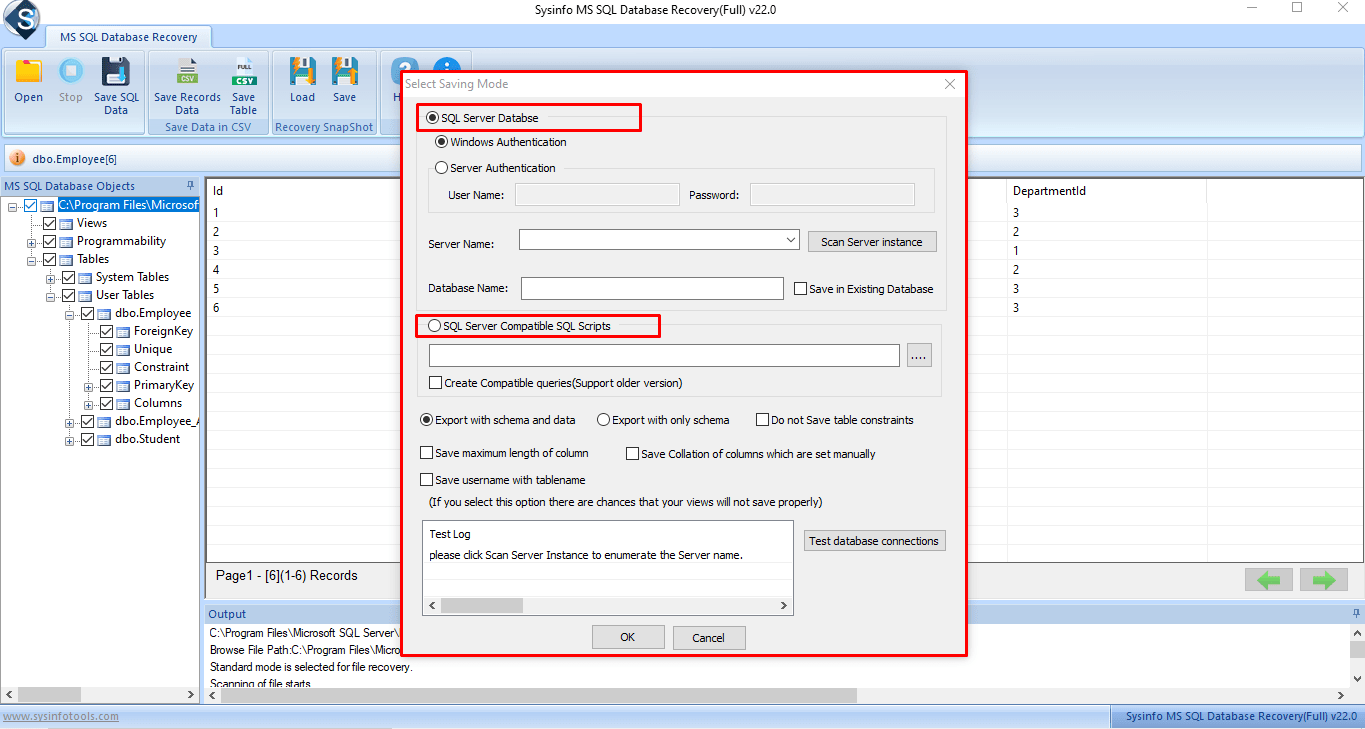Enable the Save in Existing Database checkbox
Viewport: 1365px width, 729px height.
coord(799,288)
